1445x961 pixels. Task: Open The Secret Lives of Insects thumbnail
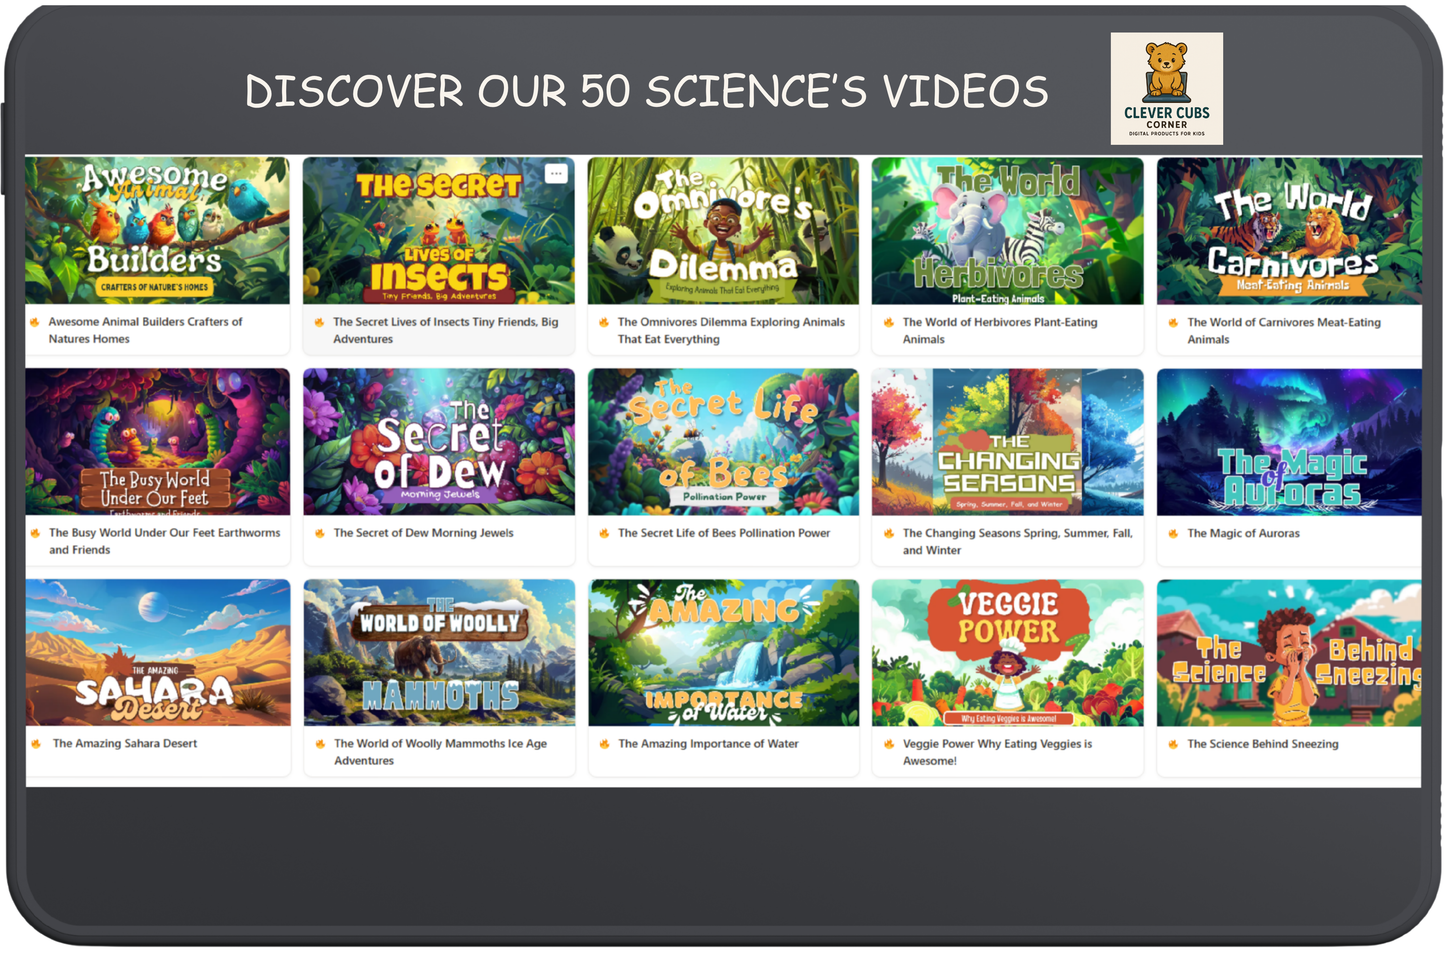tap(438, 230)
